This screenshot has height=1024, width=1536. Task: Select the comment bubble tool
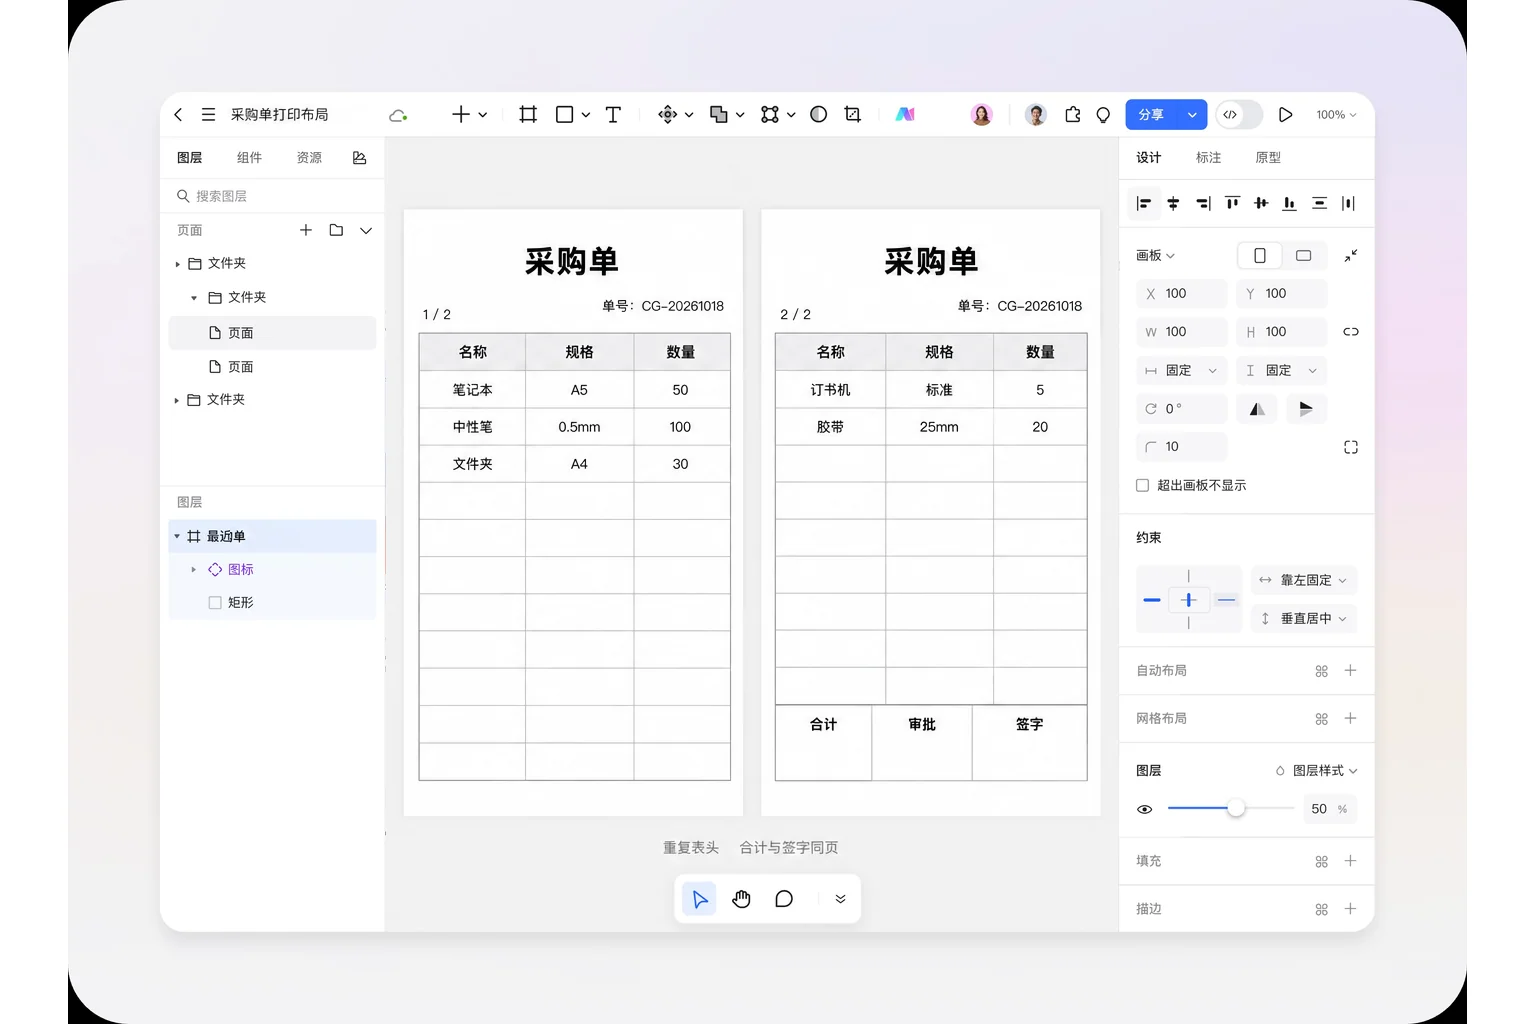(784, 899)
